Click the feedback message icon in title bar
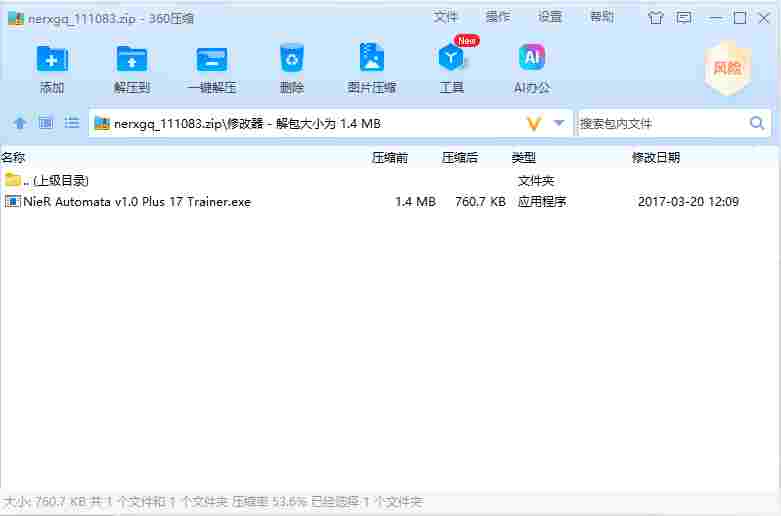 [684, 18]
